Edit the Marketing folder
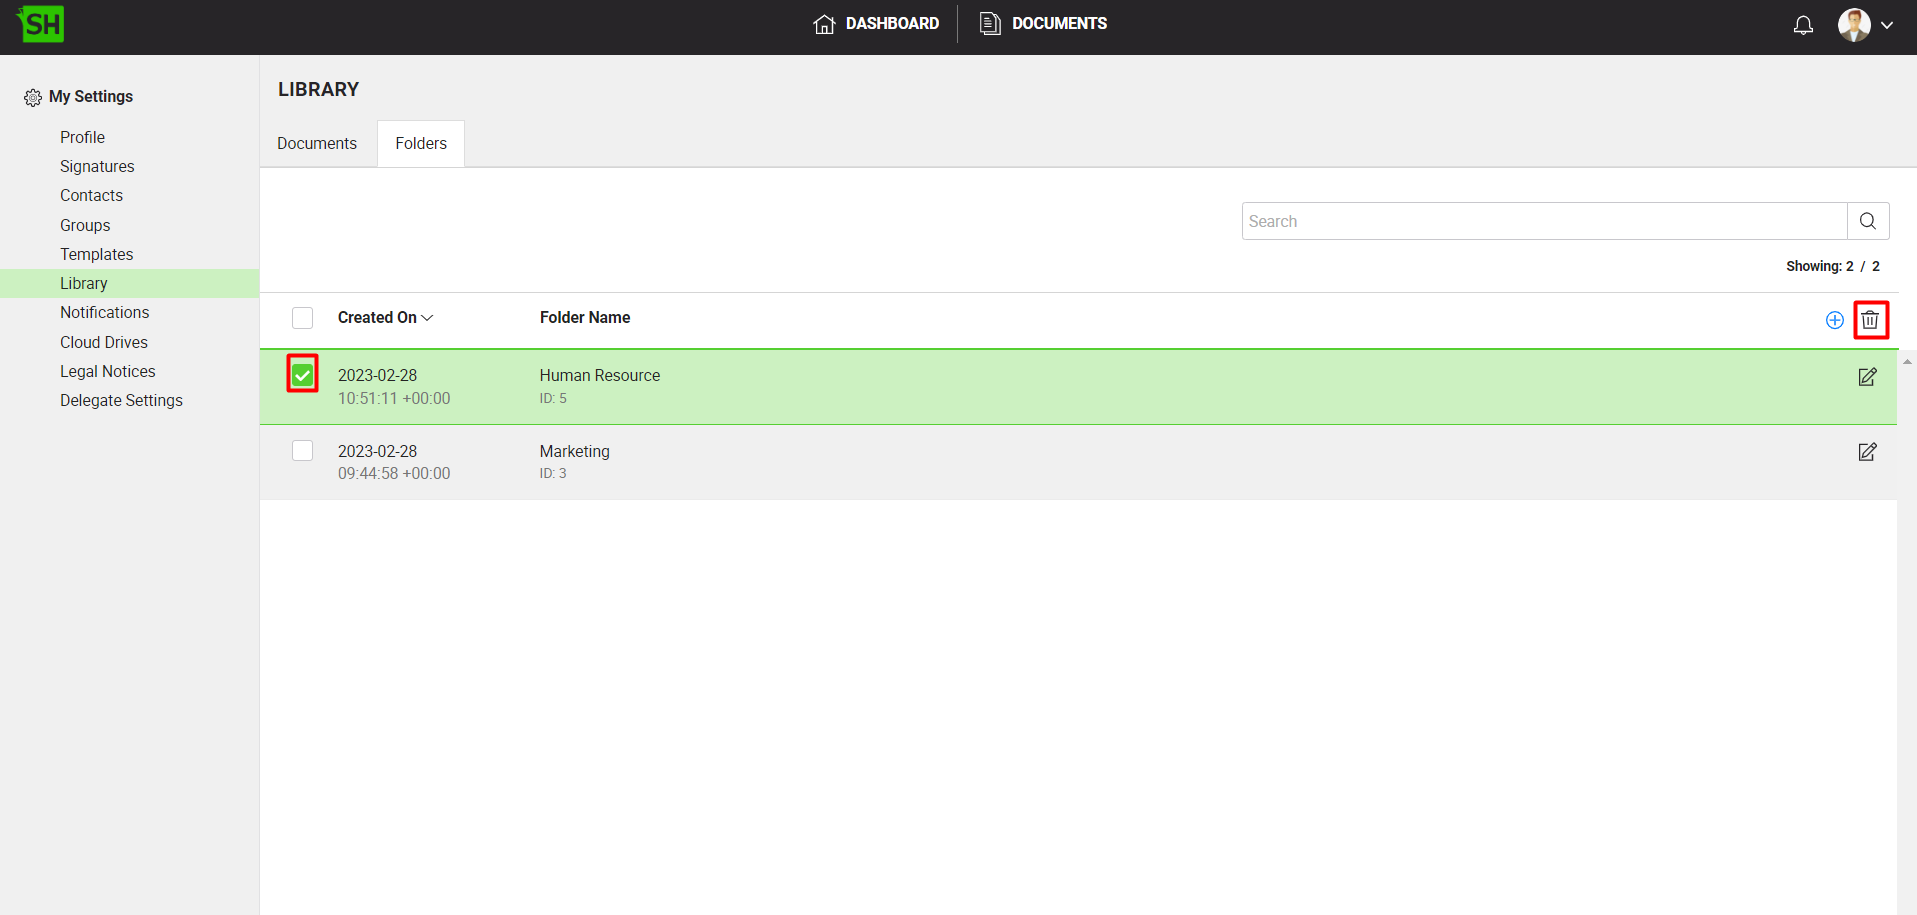The height and width of the screenshot is (915, 1917). 1867,452
